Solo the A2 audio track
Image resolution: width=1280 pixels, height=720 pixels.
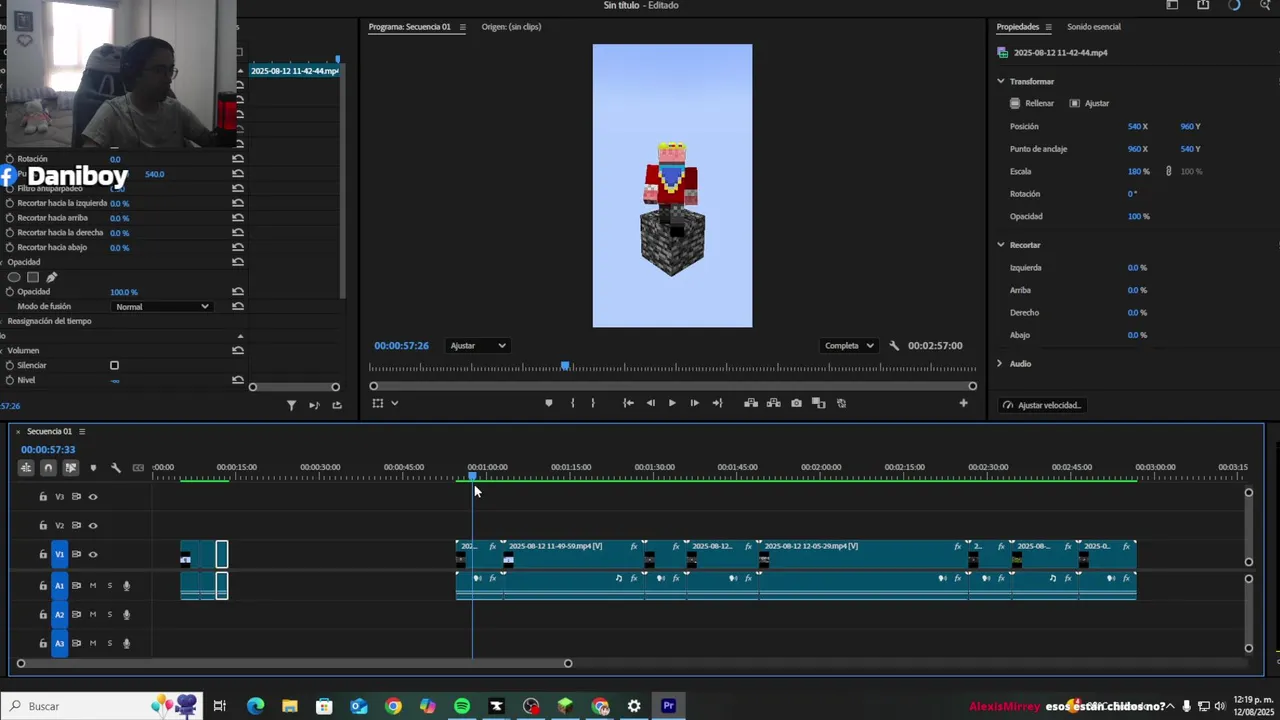point(109,615)
